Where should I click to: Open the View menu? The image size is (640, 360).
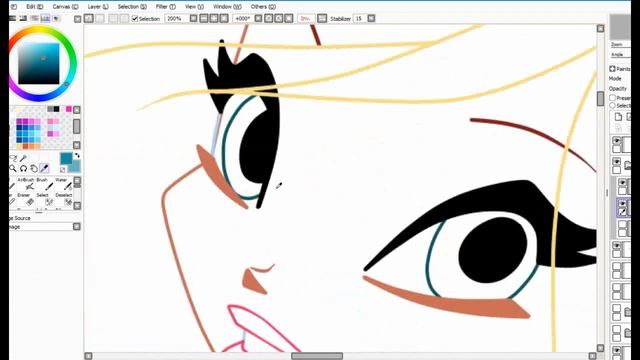(194, 7)
